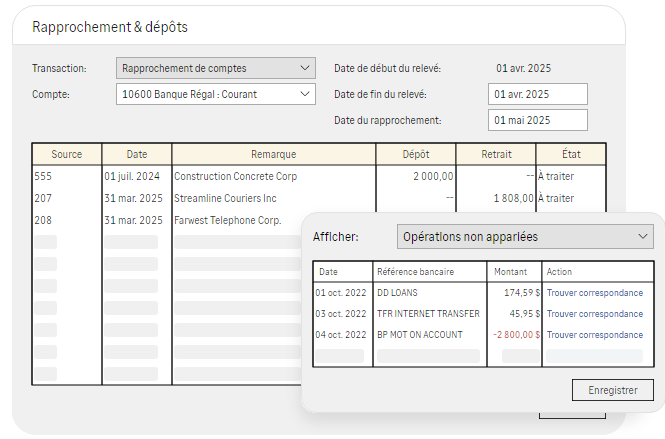The height and width of the screenshot is (439, 665).
Task: Click the État column header
Action: [571, 154]
